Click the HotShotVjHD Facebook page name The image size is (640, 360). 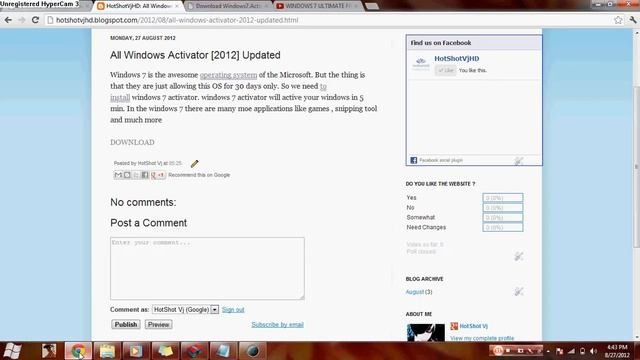tap(457, 59)
